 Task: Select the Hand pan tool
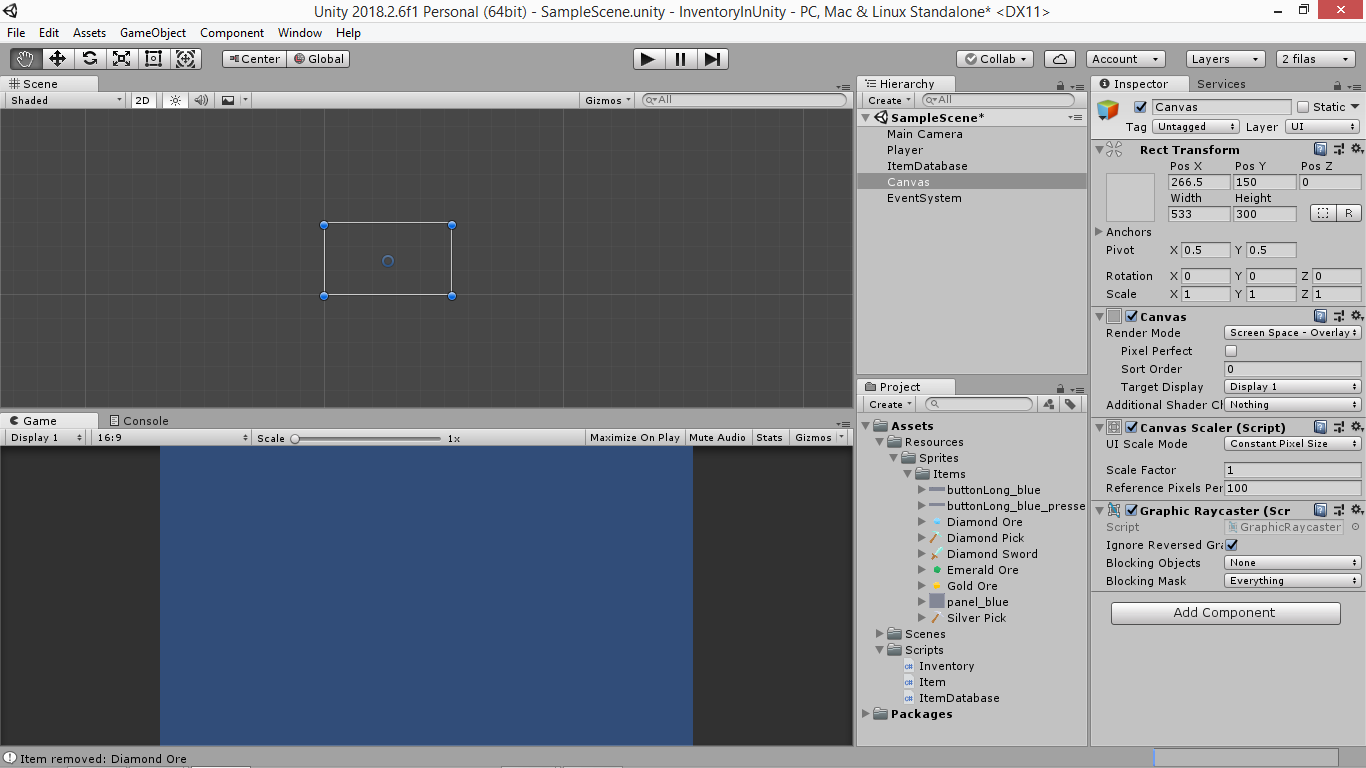click(25, 59)
